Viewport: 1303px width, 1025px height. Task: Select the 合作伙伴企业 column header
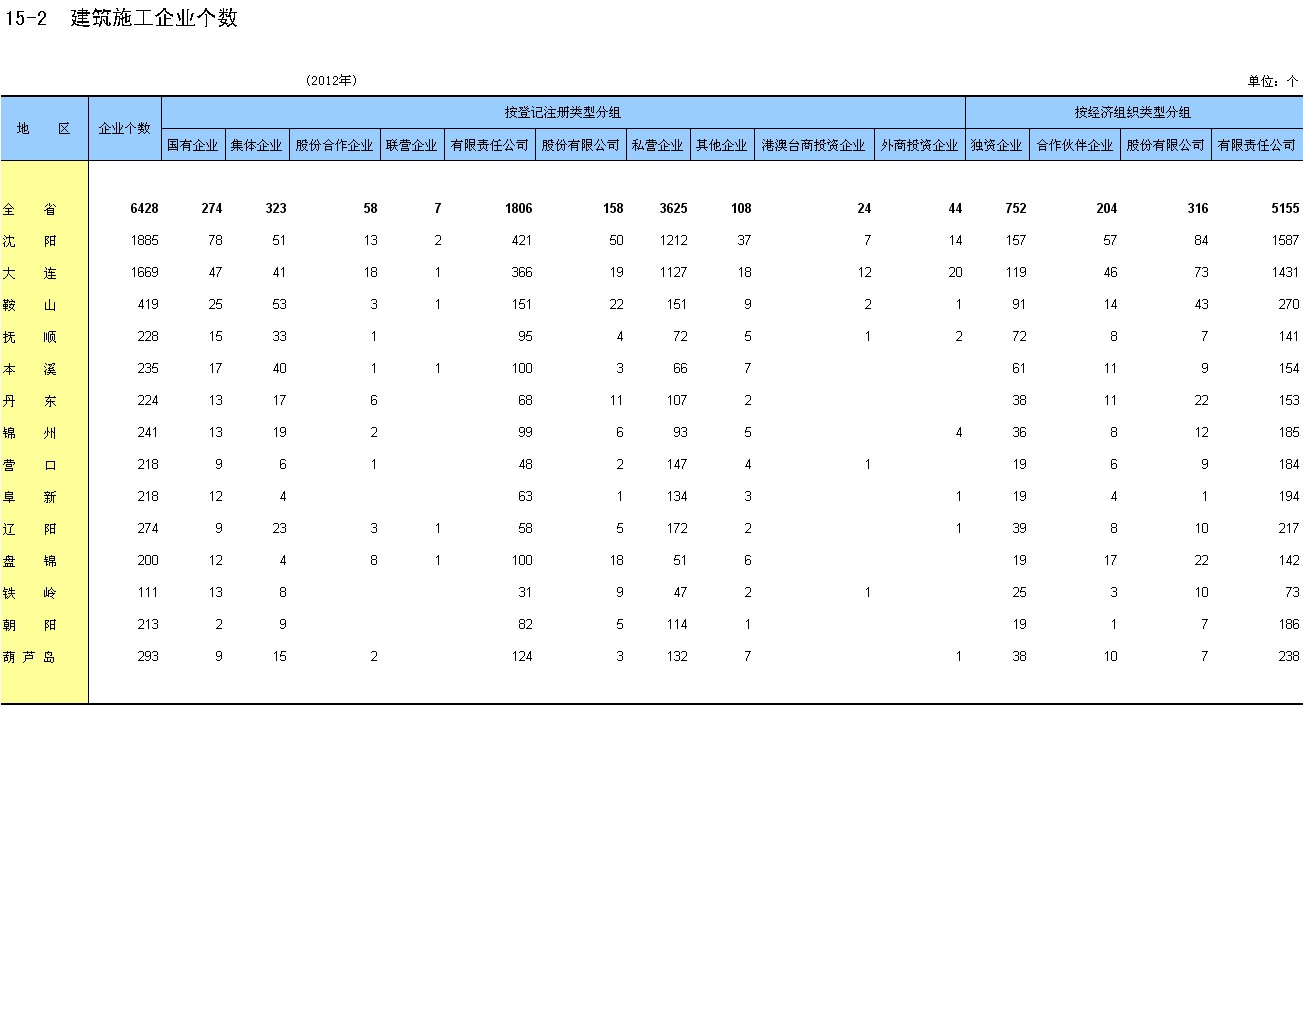(x=1075, y=145)
